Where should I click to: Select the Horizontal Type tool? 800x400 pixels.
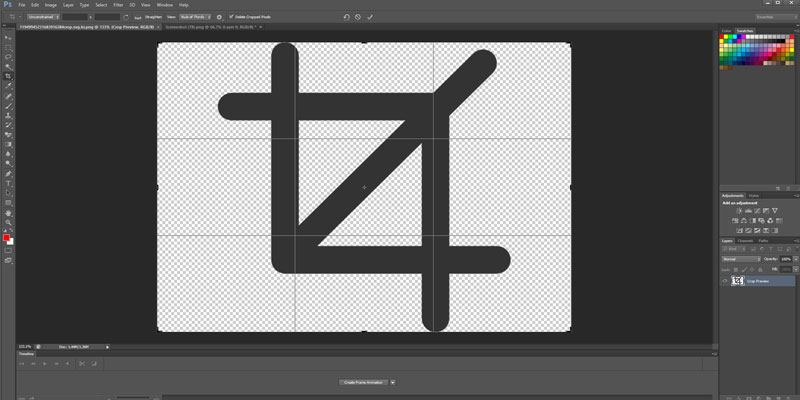[x=8, y=184]
